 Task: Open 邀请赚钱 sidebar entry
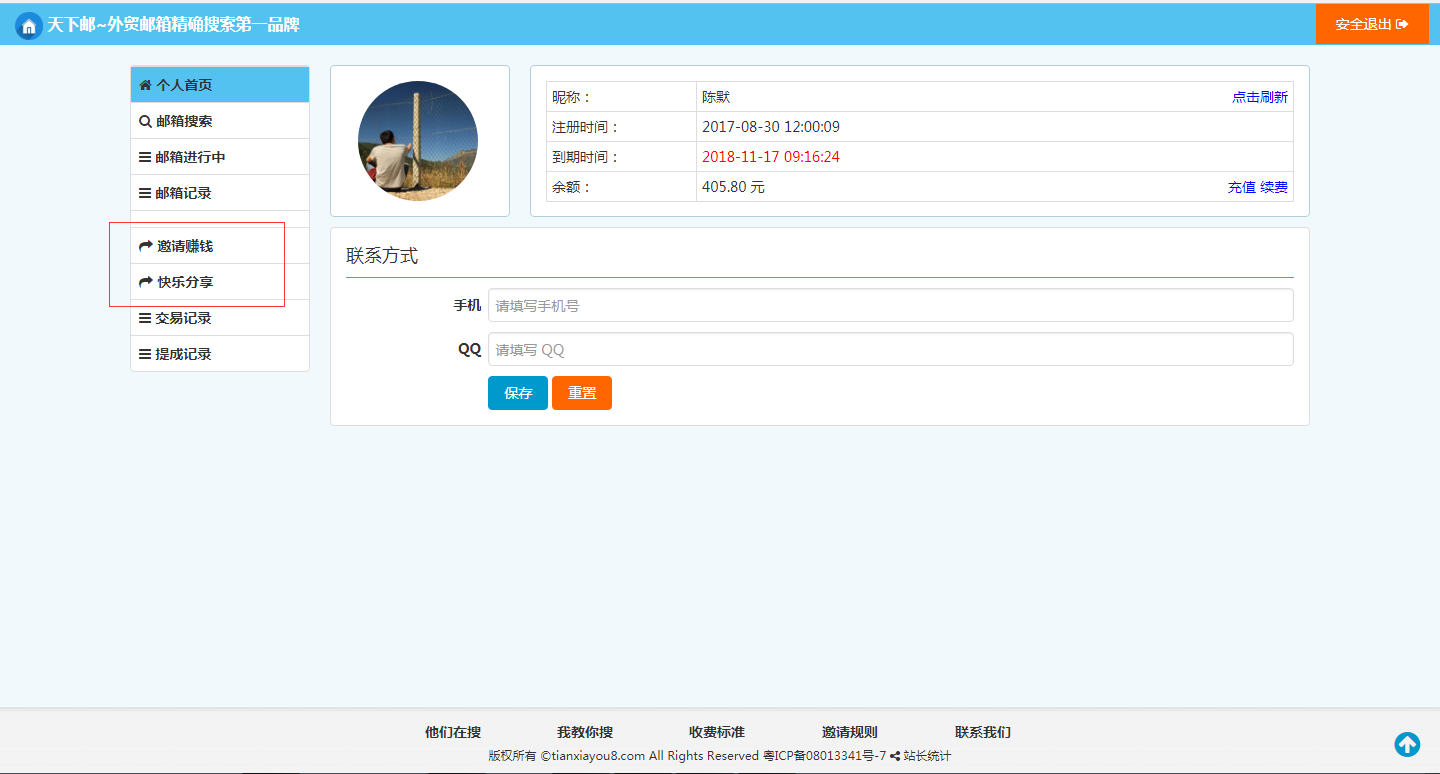pos(219,246)
